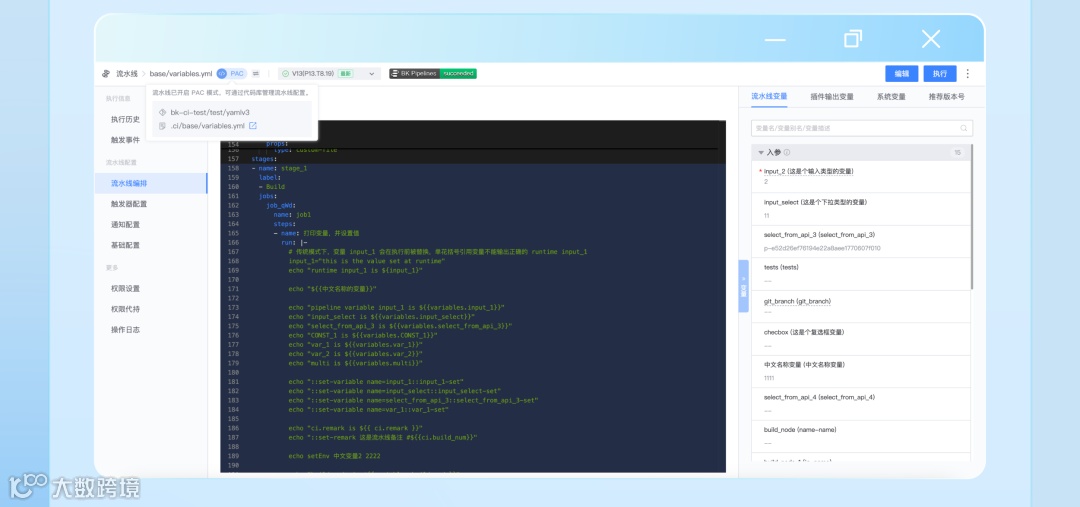Click the file icon before .ci/base/variables.yml
The image size is (1080, 507).
(x=163, y=126)
